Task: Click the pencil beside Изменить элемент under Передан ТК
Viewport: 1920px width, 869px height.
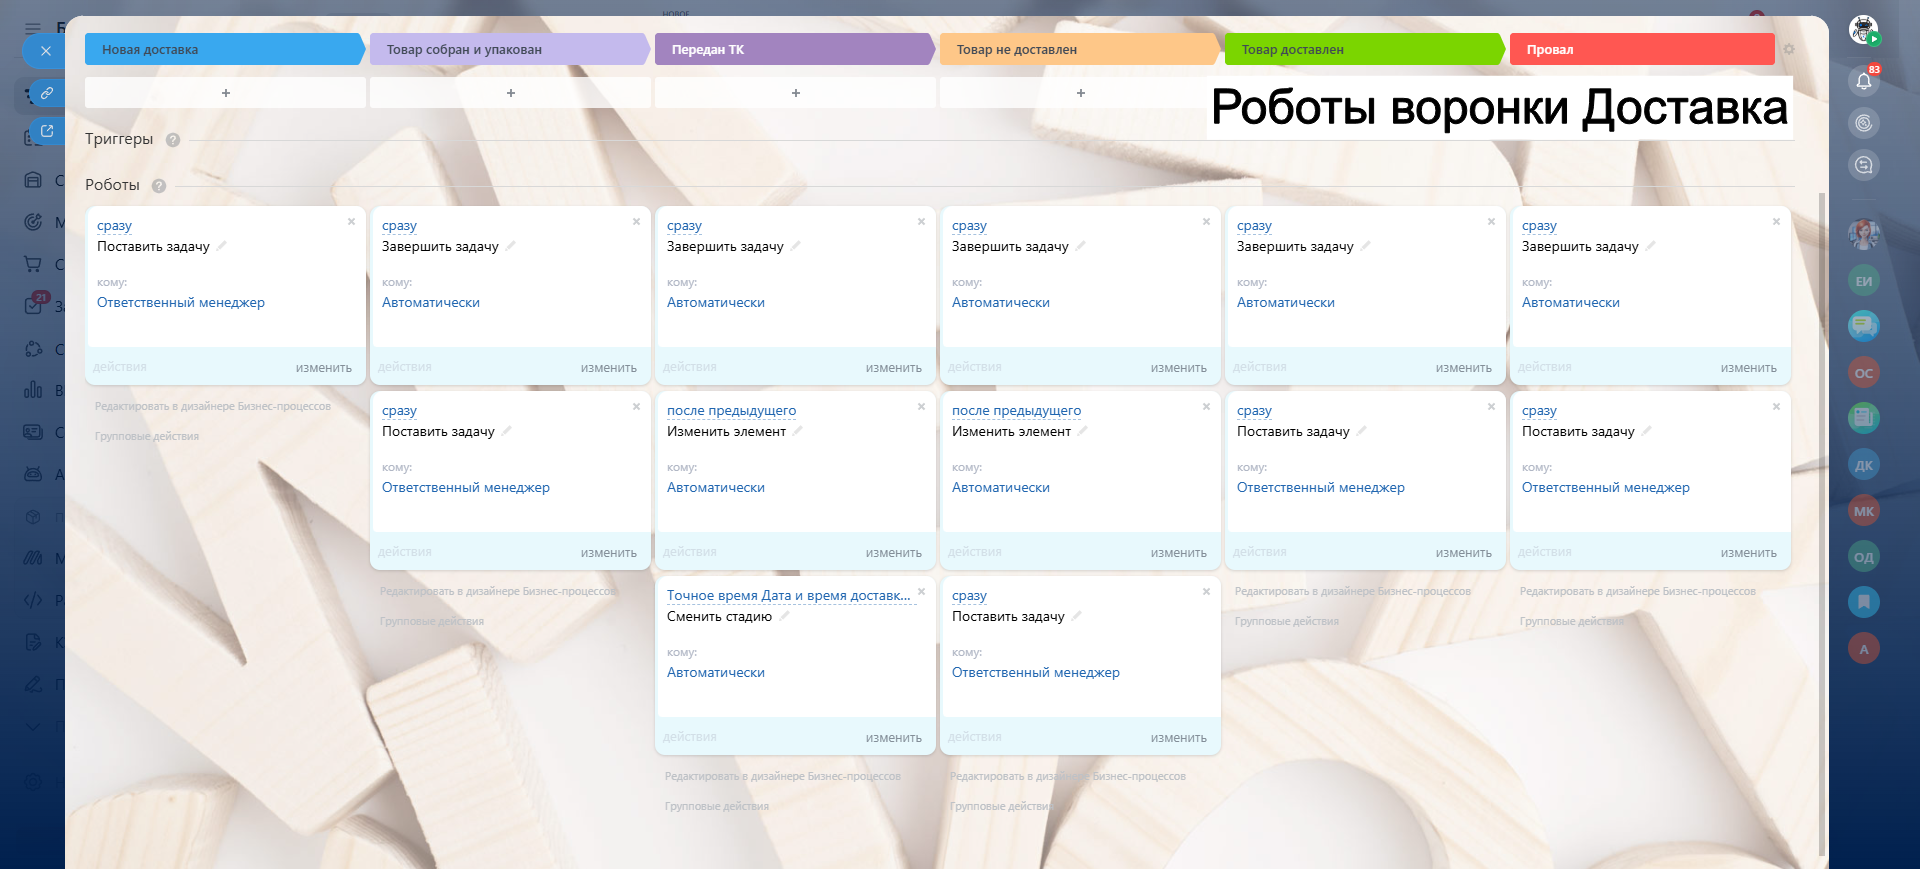Action: pyautogui.click(x=798, y=431)
